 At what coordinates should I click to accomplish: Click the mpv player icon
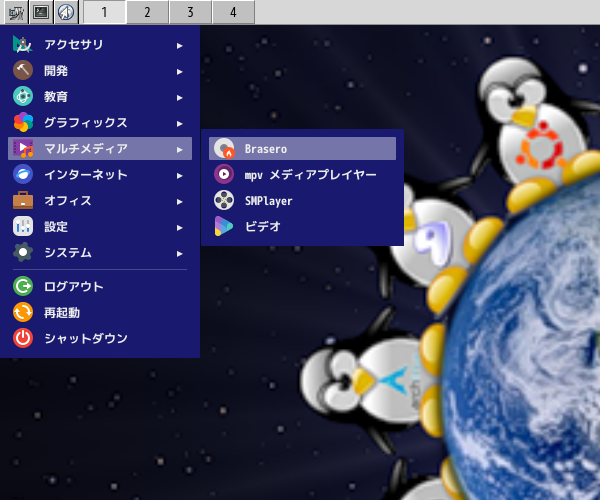(224, 174)
